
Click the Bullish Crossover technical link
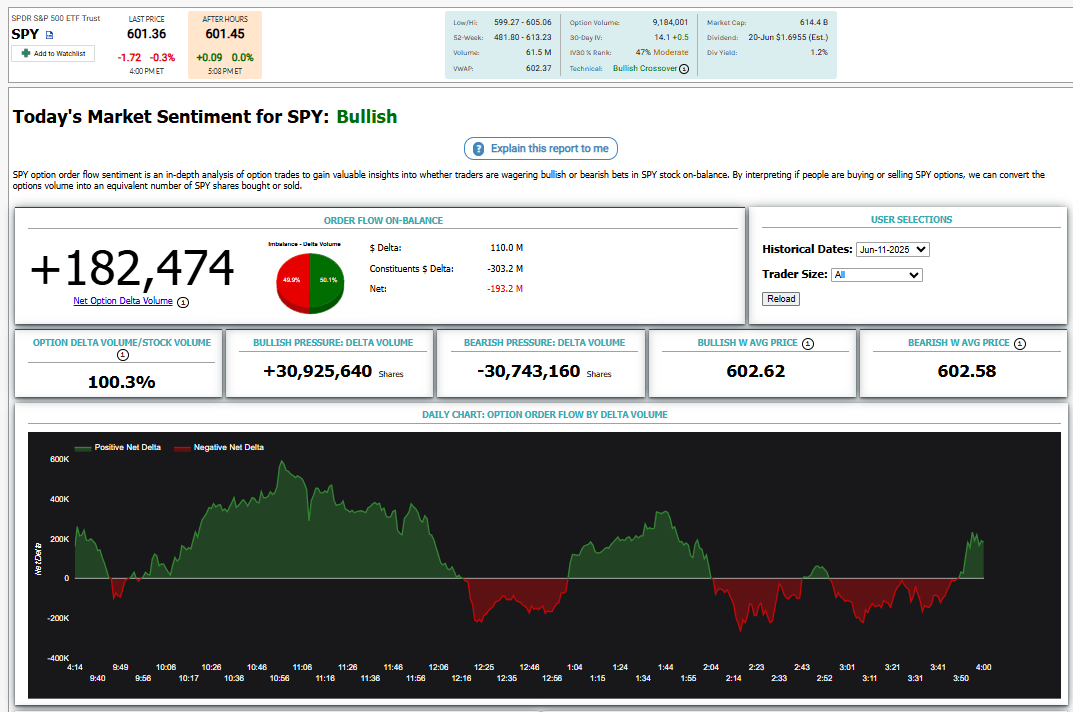click(x=645, y=68)
